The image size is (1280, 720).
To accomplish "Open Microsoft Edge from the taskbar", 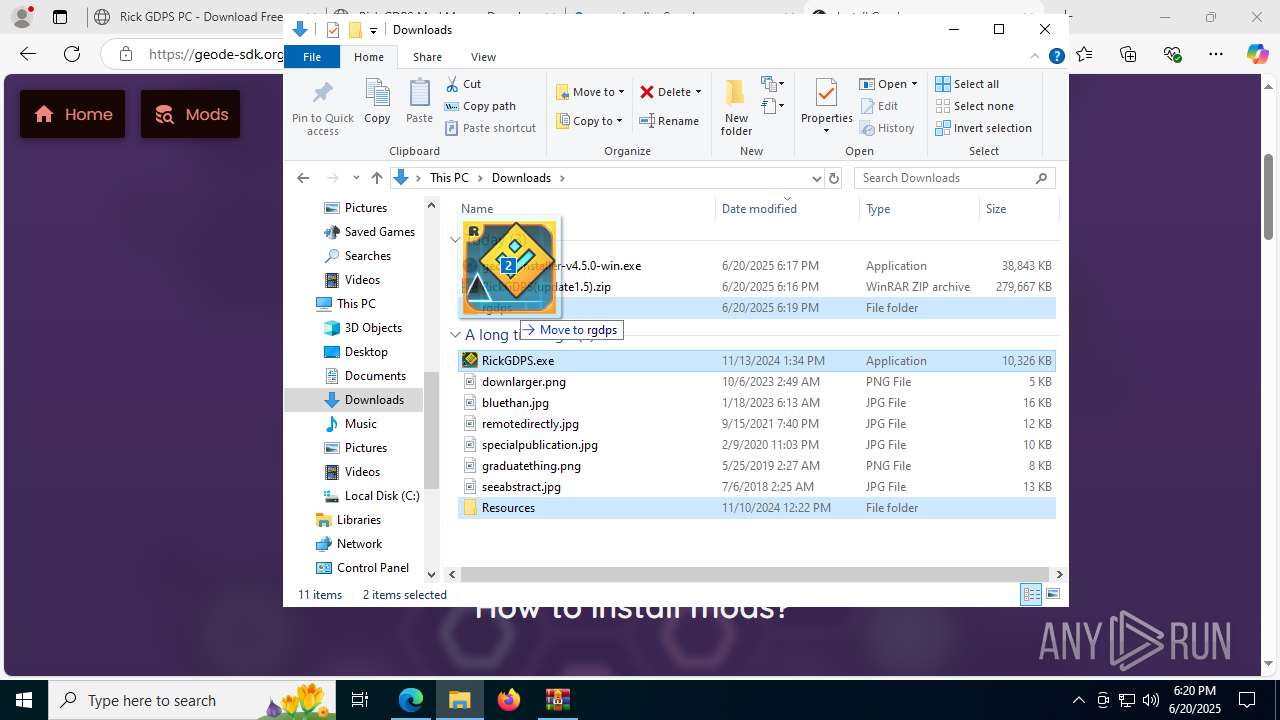I will tap(411, 700).
